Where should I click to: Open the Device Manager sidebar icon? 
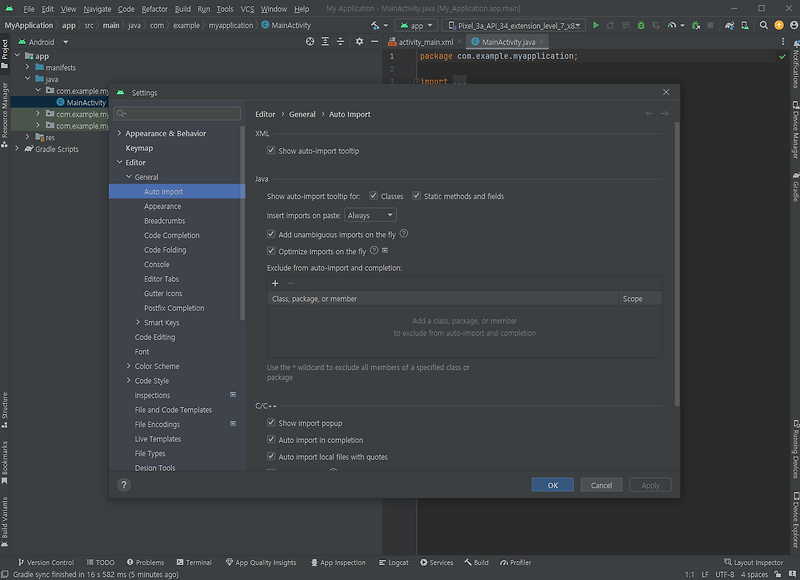pos(793,128)
